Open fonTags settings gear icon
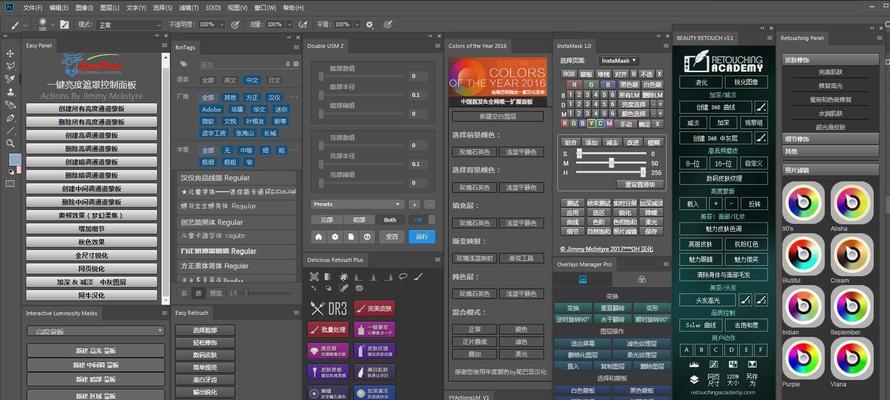890x400 pixels. 296,64
